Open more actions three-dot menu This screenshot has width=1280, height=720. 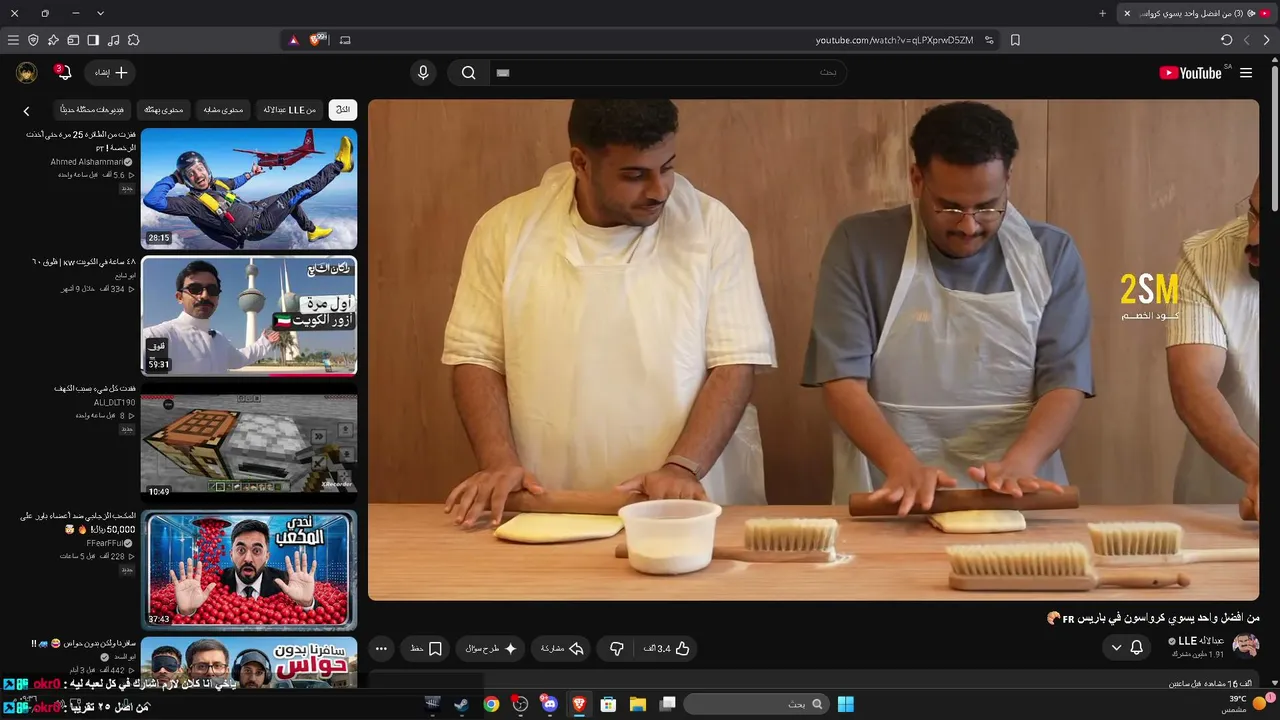381,649
